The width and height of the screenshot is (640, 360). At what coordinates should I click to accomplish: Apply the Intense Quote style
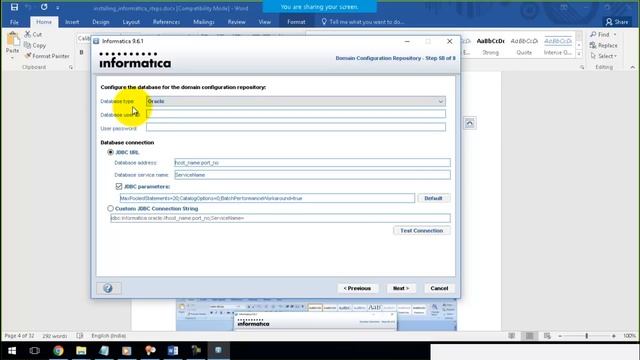point(558,46)
